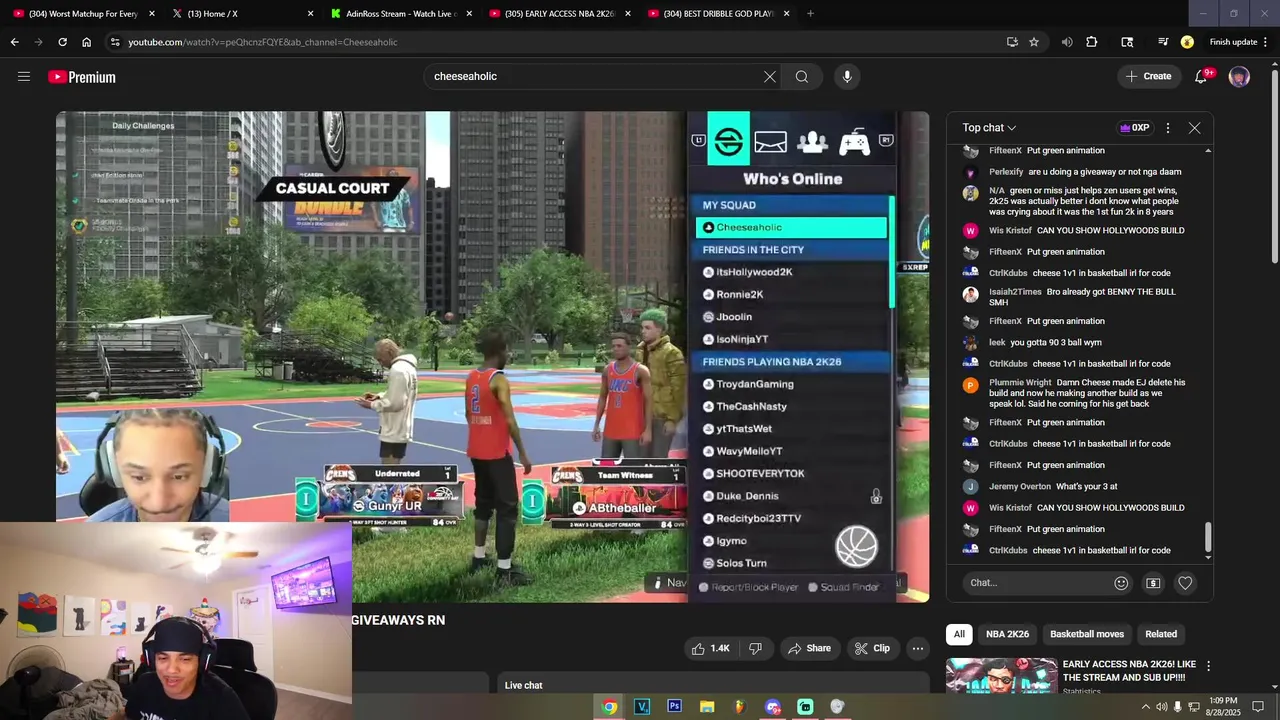The height and width of the screenshot is (720, 1280).
Task: Open the YouTube guide hamburger menu
Action: pyautogui.click(x=24, y=76)
